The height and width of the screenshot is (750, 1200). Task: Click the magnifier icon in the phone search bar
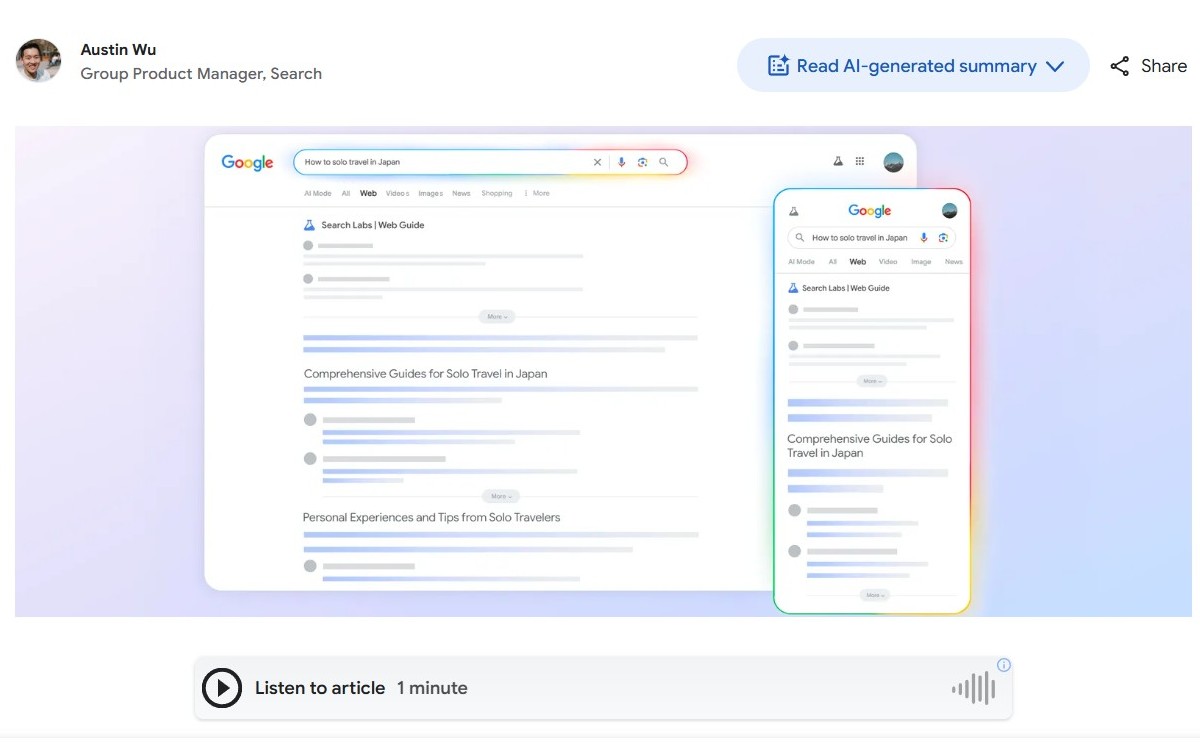pyautogui.click(x=800, y=238)
